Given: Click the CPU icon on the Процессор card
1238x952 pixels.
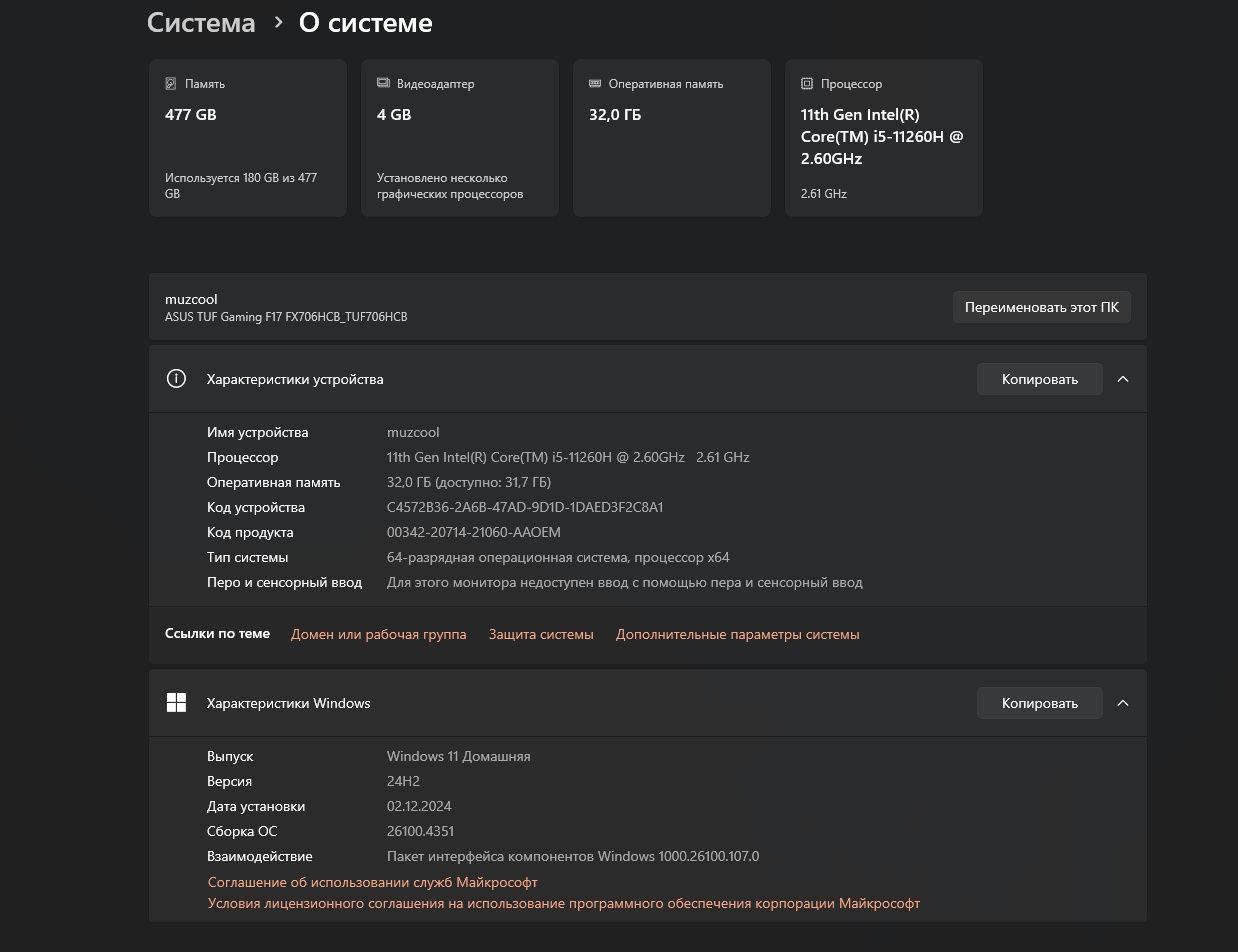Looking at the screenshot, I should click(x=807, y=84).
